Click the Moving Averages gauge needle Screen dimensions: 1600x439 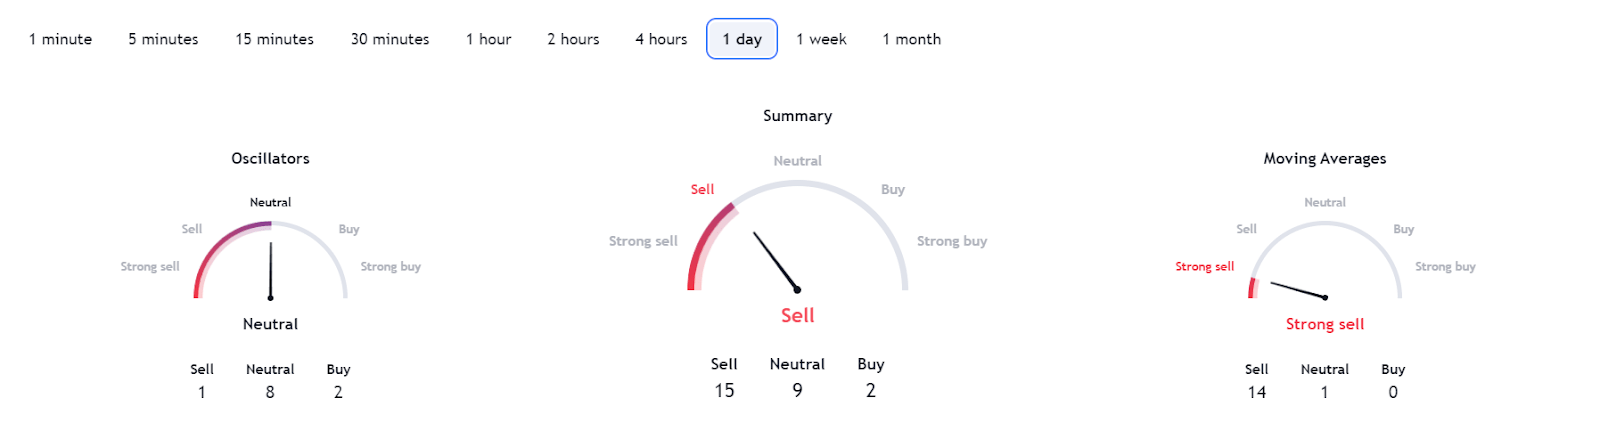pyautogui.click(x=1298, y=290)
